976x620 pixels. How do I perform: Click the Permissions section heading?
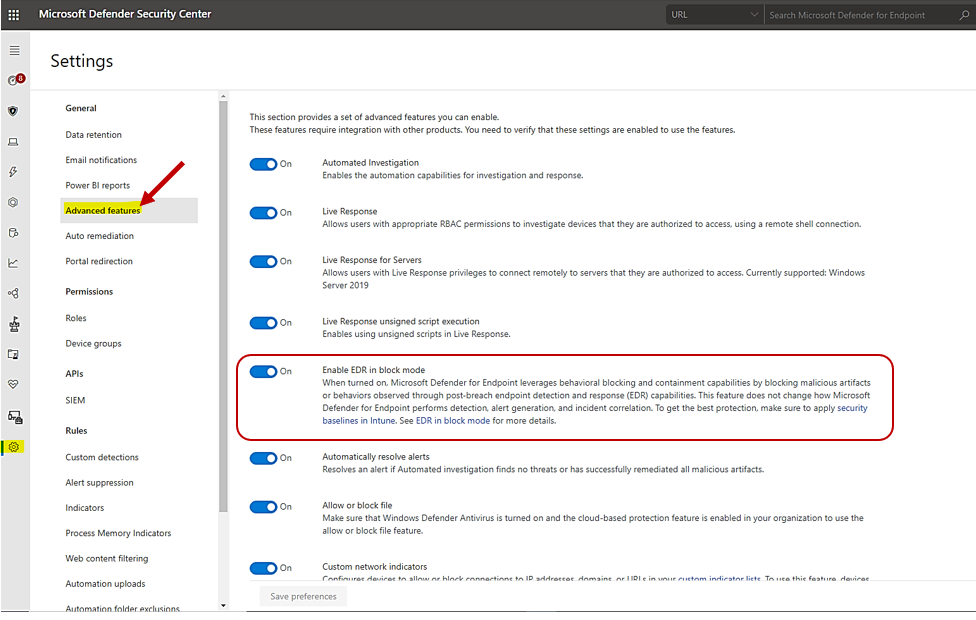[x=89, y=291]
